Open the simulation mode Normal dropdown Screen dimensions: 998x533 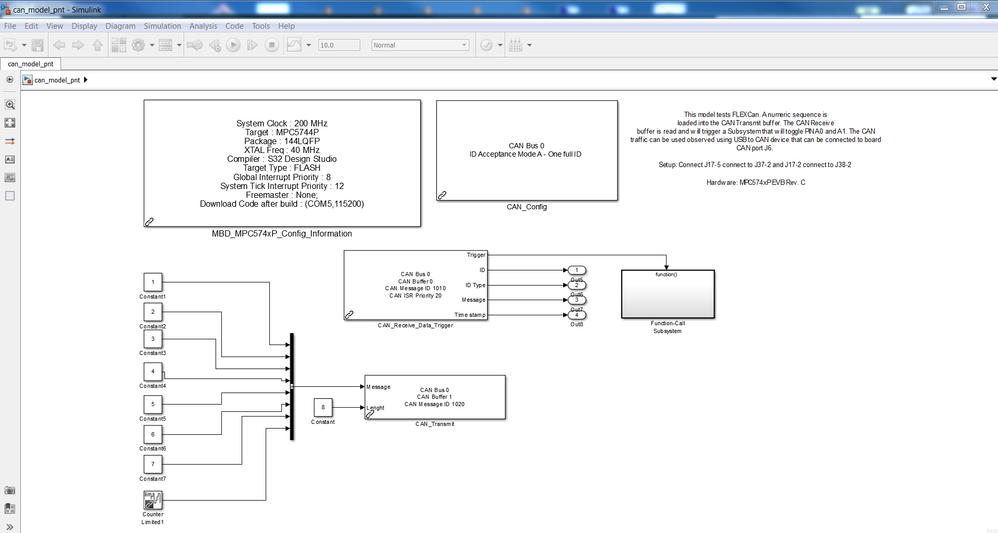point(420,45)
